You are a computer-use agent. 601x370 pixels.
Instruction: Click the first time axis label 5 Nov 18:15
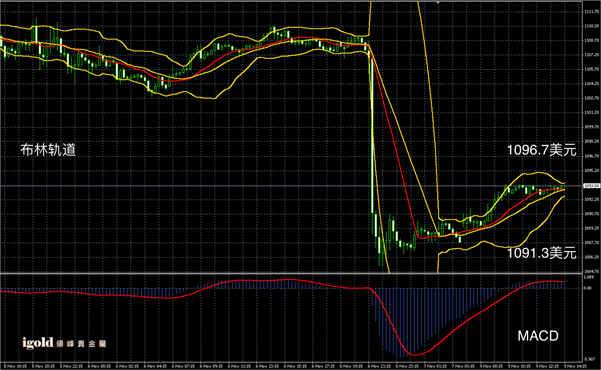pyautogui.click(x=15, y=366)
